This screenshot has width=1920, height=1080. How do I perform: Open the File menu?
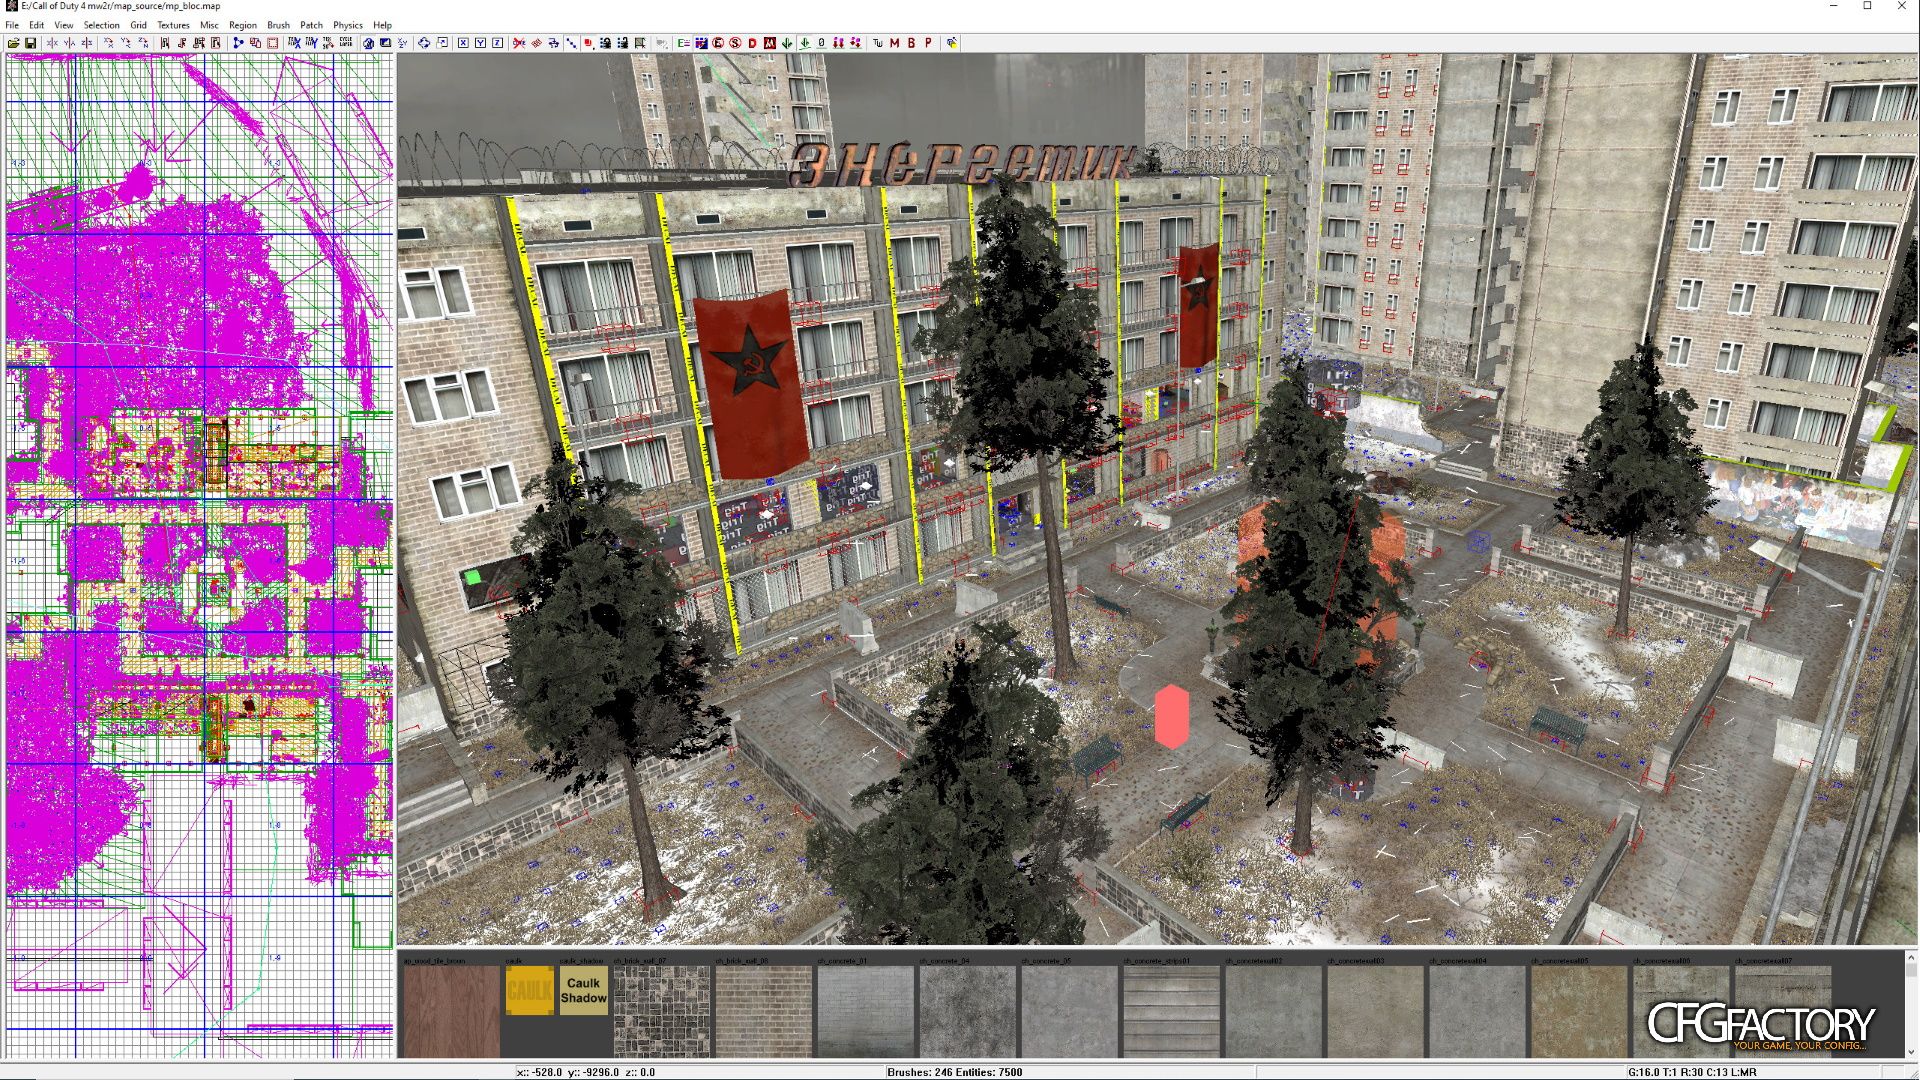[12, 25]
